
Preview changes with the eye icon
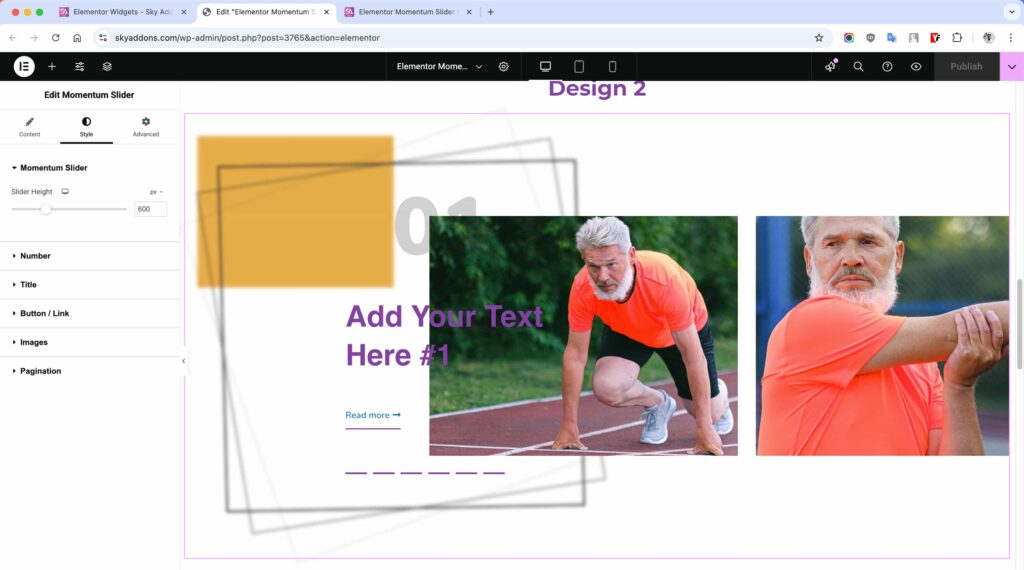tap(916, 66)
